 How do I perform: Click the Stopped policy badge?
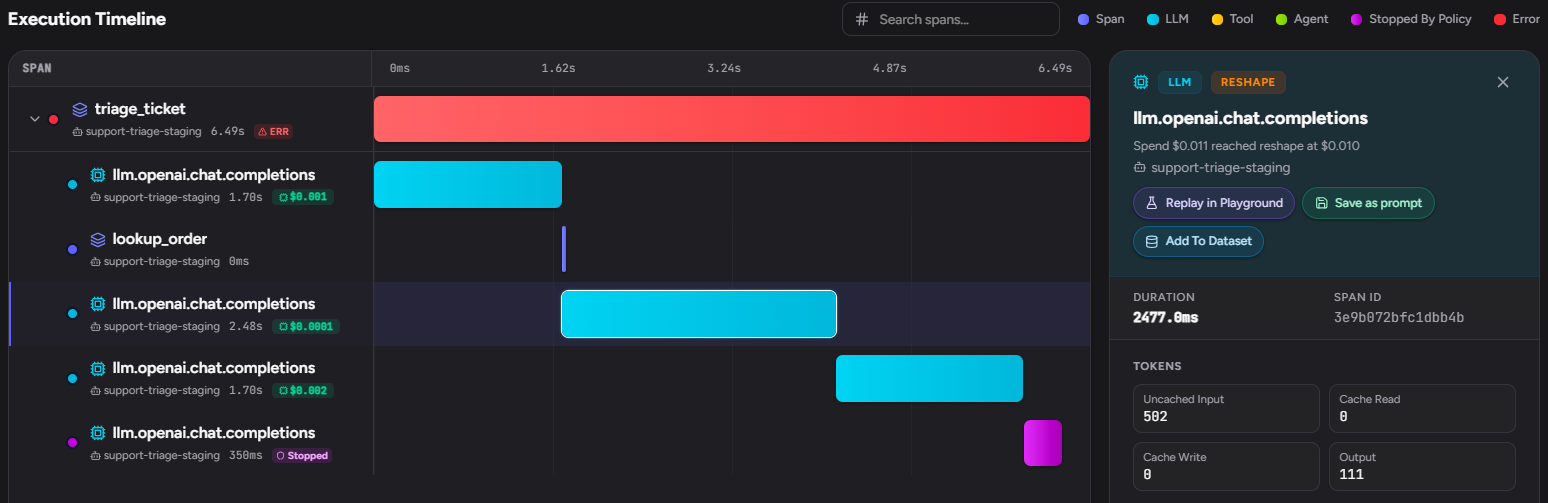pyautogui.click(x=303, y=455)
